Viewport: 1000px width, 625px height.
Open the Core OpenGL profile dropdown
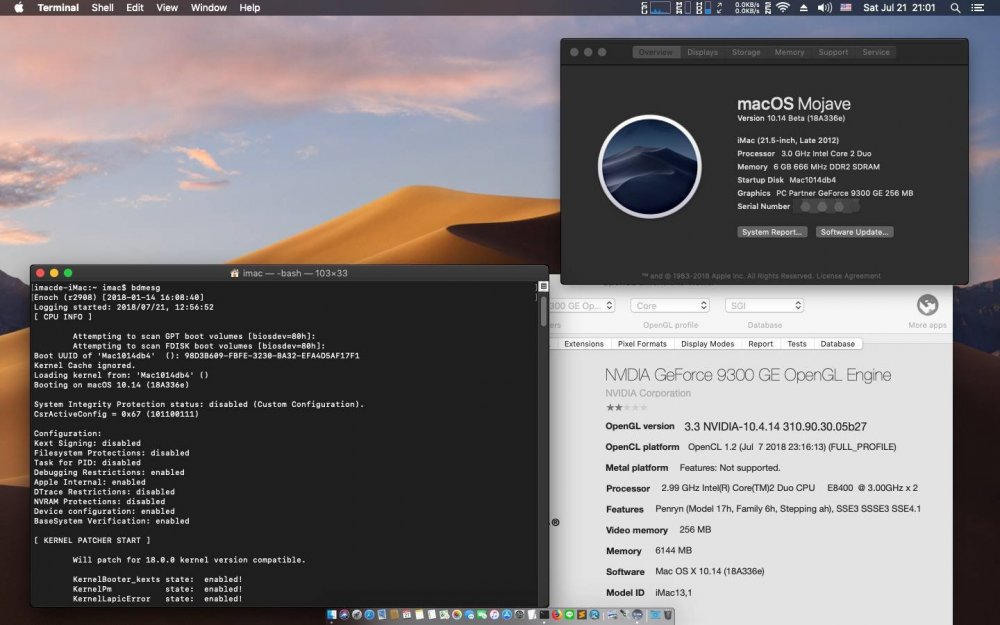coord(670,305)
